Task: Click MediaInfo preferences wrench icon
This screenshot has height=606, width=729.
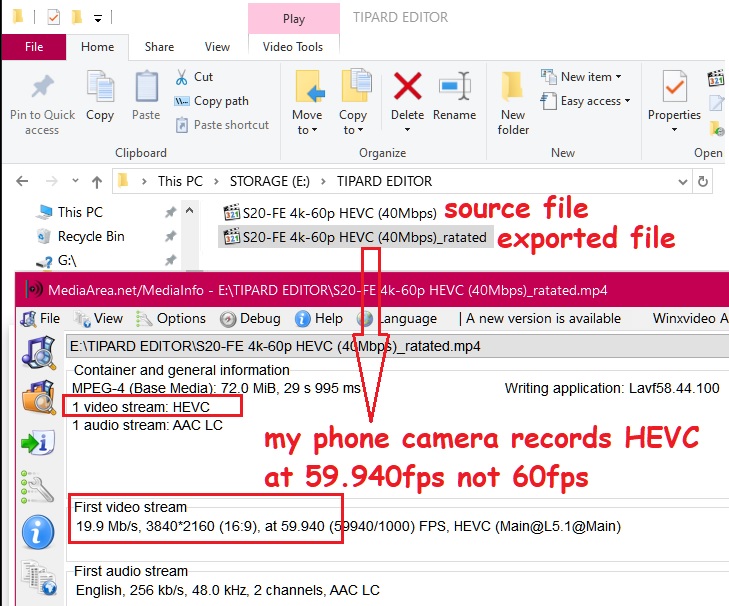Action: [x=38, y=486]
